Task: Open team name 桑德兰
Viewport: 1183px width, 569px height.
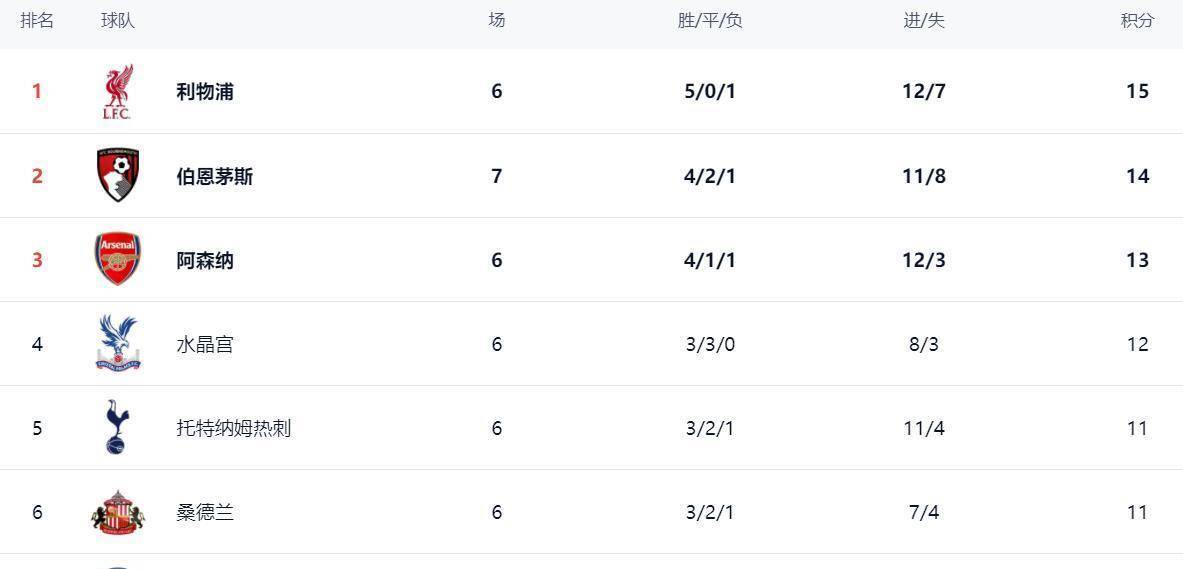Action: [x=205, y=512]
